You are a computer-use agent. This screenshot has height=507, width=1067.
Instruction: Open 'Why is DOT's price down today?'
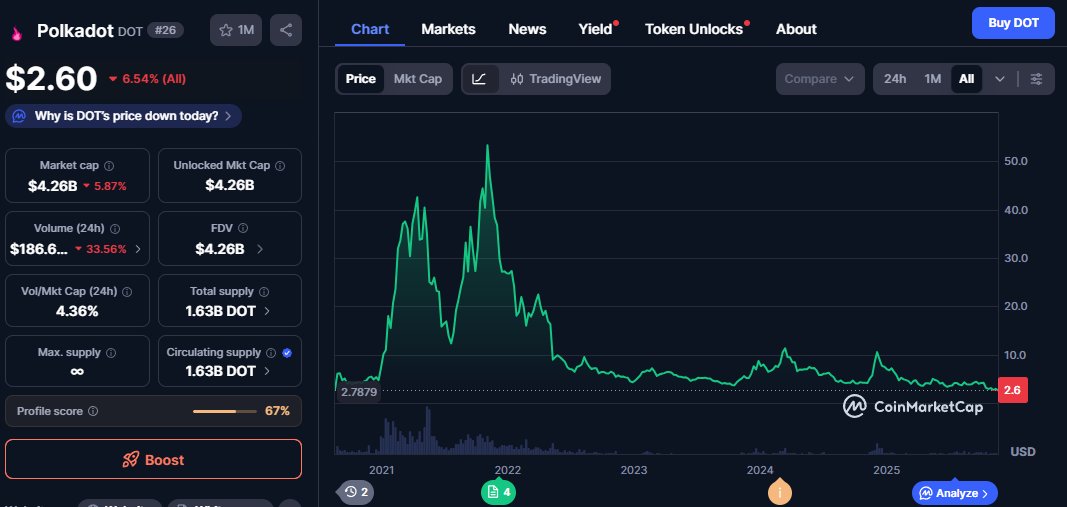[x=123, y=116]
